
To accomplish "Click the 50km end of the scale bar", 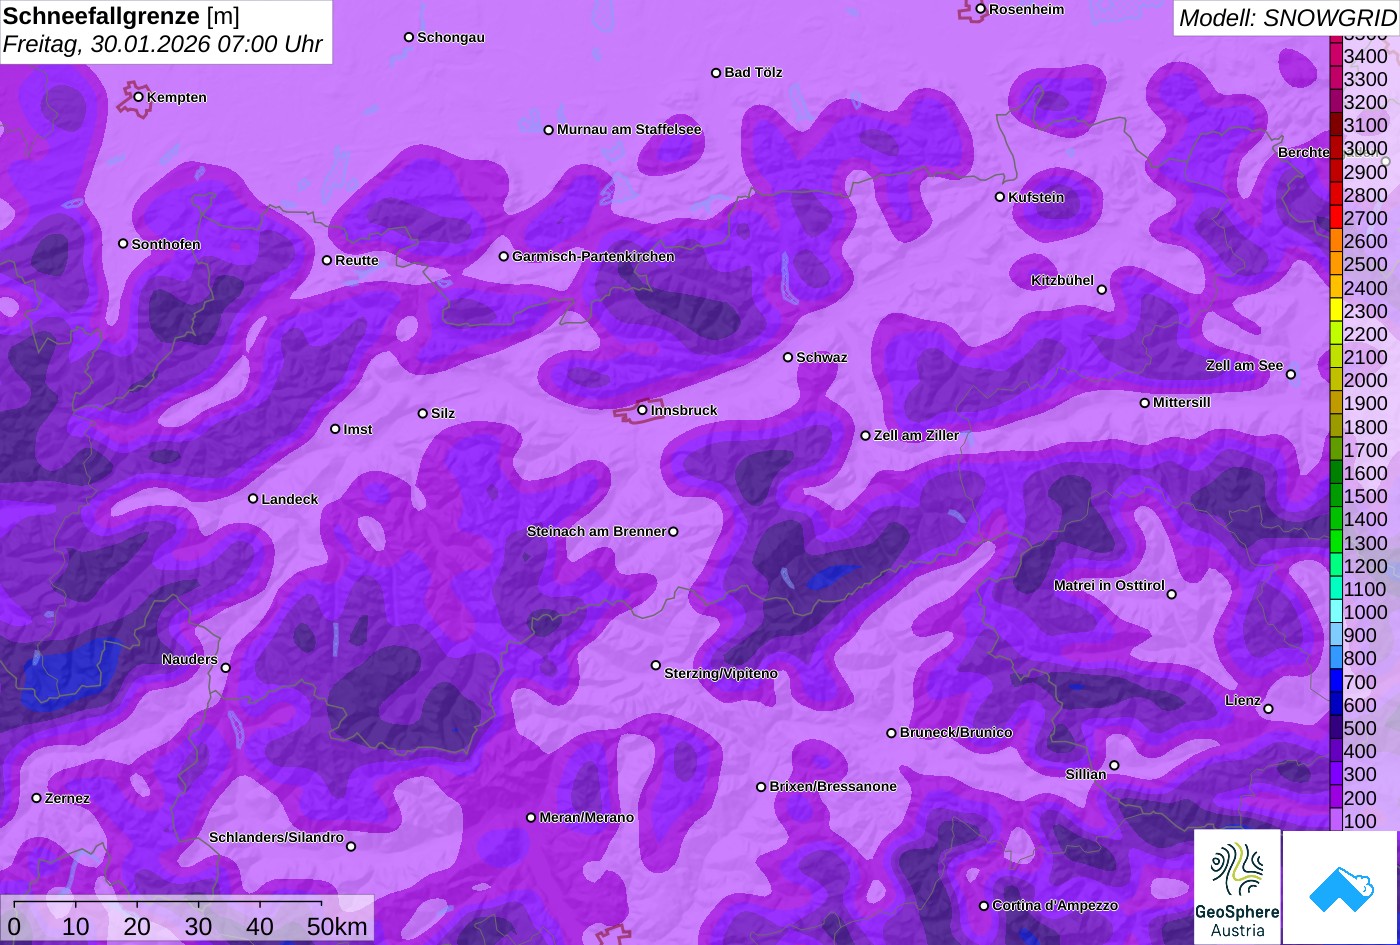I will (337, 926).
